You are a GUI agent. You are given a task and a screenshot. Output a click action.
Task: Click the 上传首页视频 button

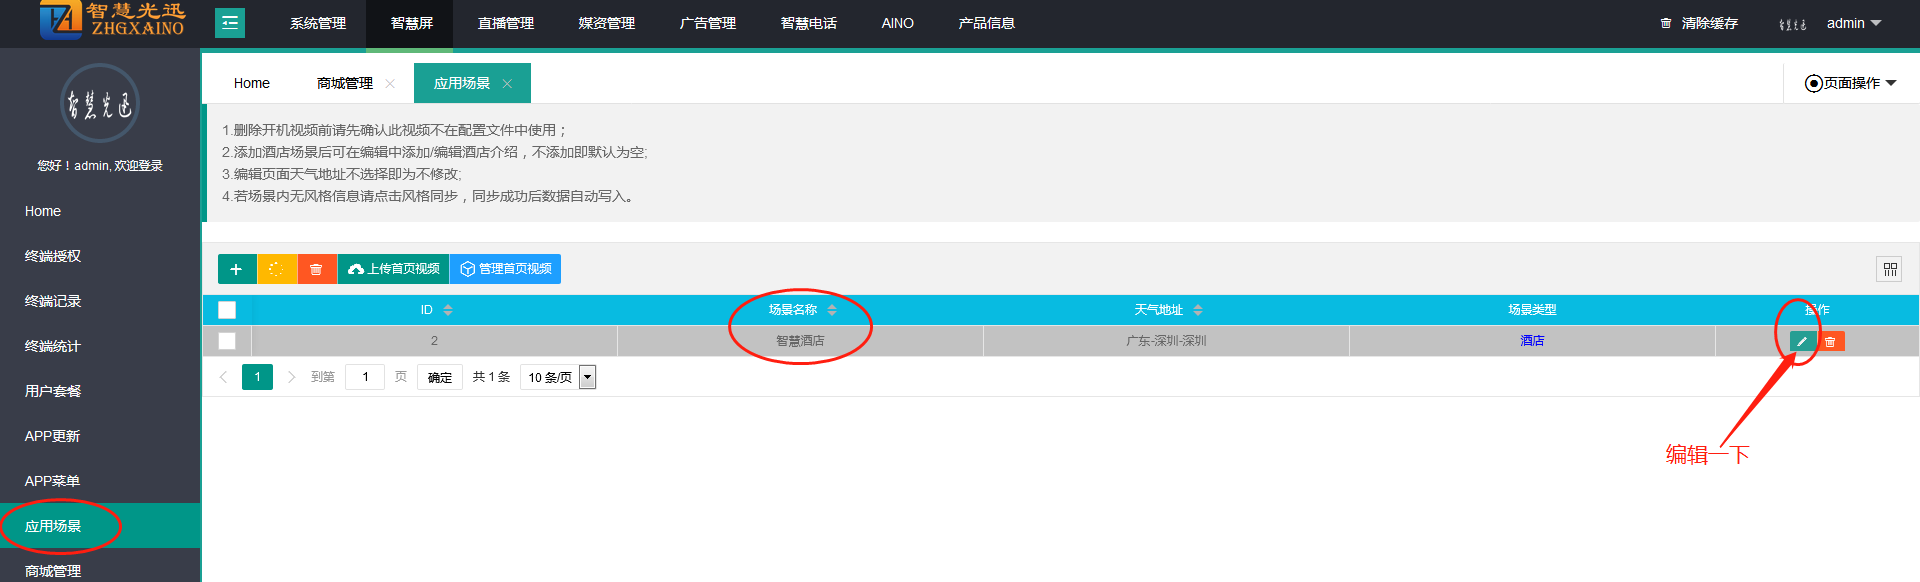click(x=394, y=269)
